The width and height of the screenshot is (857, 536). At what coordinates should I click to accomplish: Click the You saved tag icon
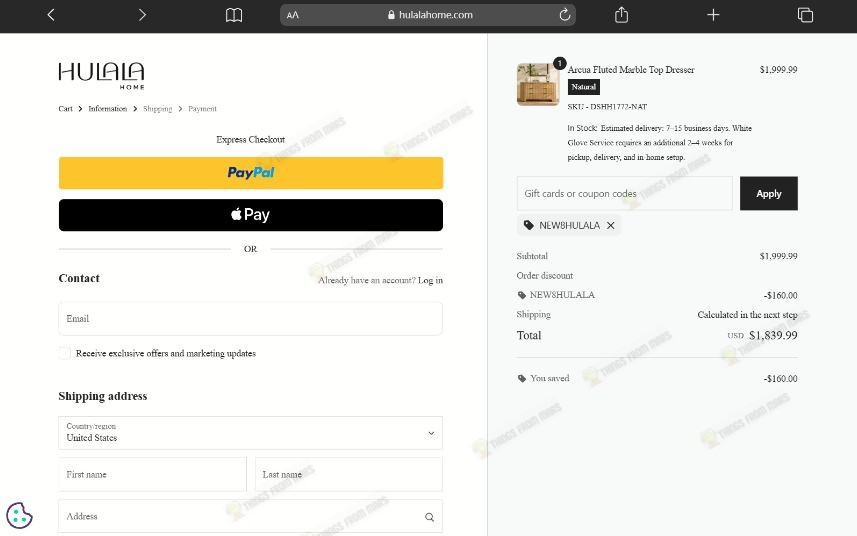521,378
